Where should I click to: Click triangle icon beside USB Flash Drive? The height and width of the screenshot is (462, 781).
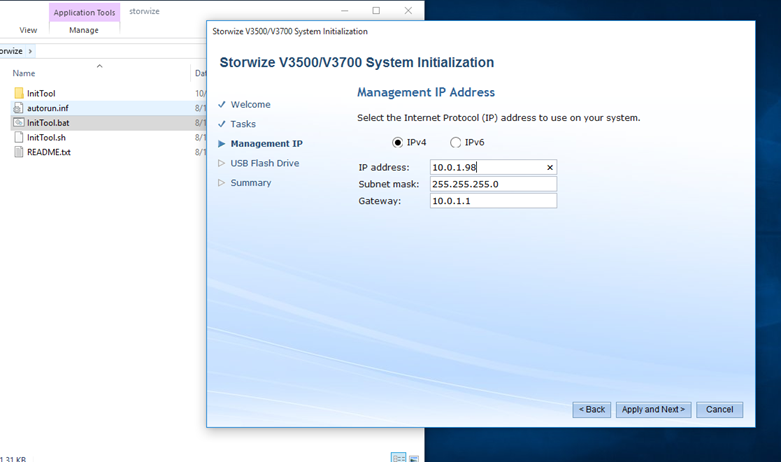tap(222, 163)
